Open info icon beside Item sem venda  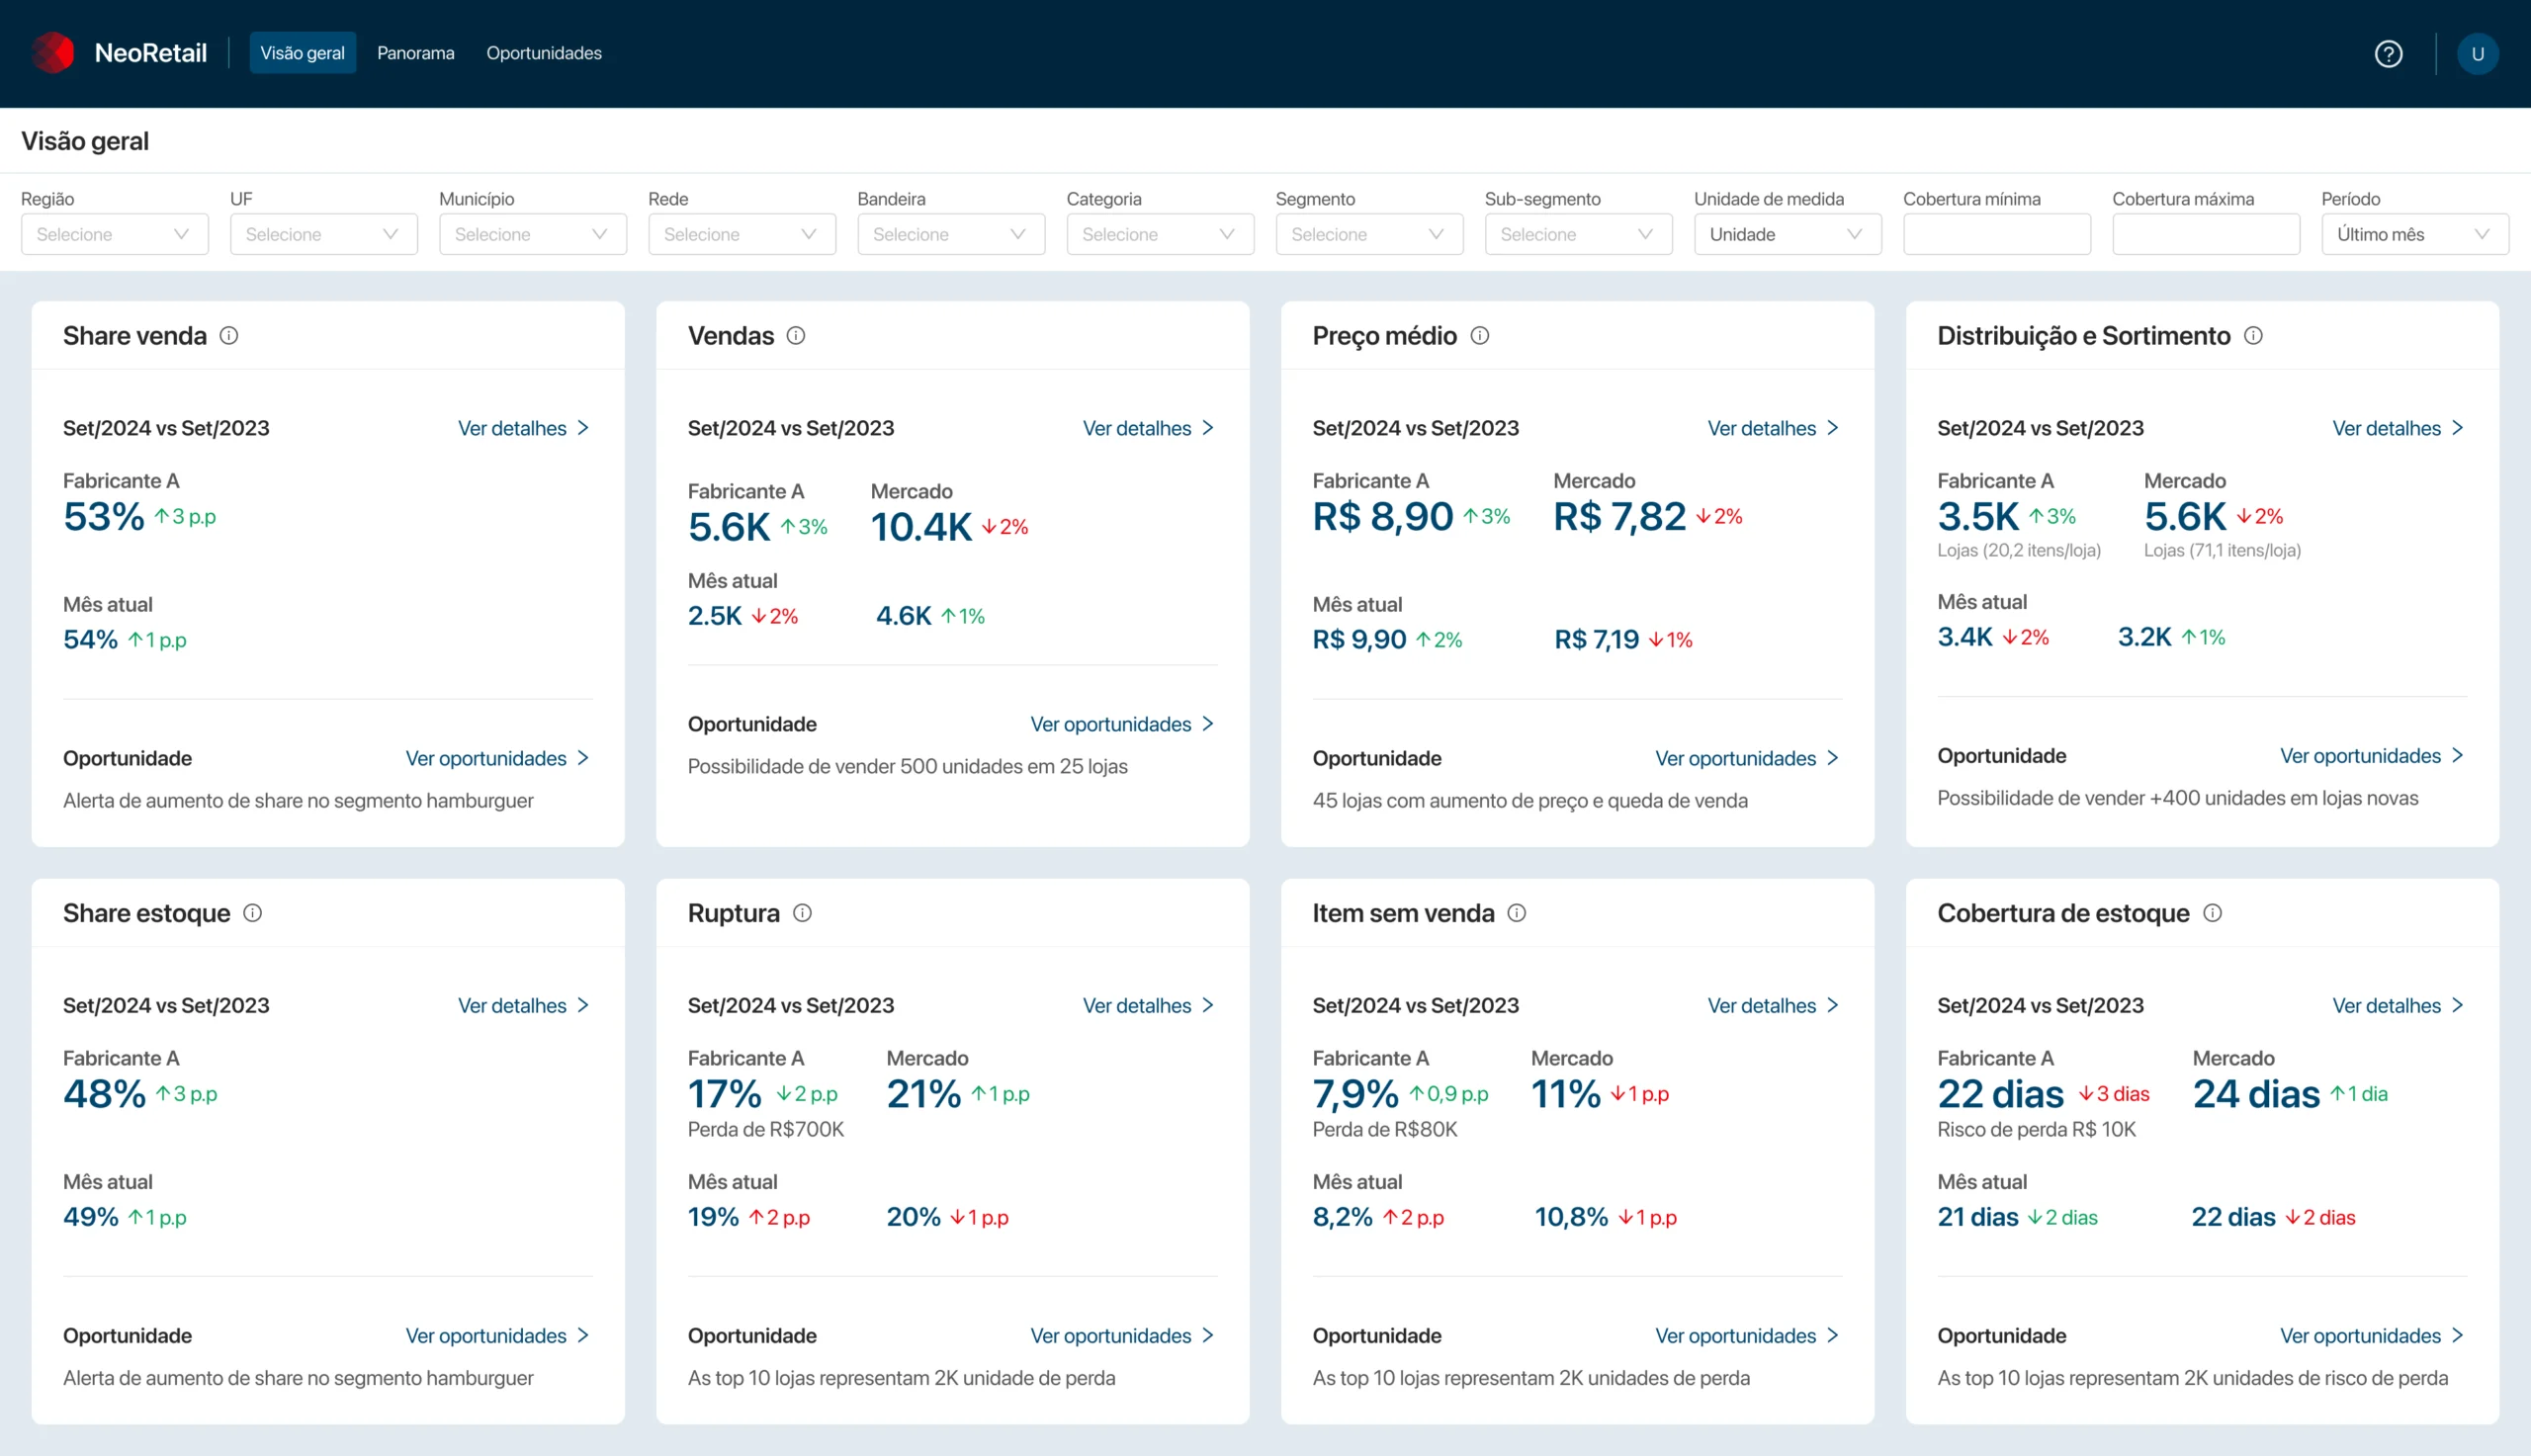1517,913
